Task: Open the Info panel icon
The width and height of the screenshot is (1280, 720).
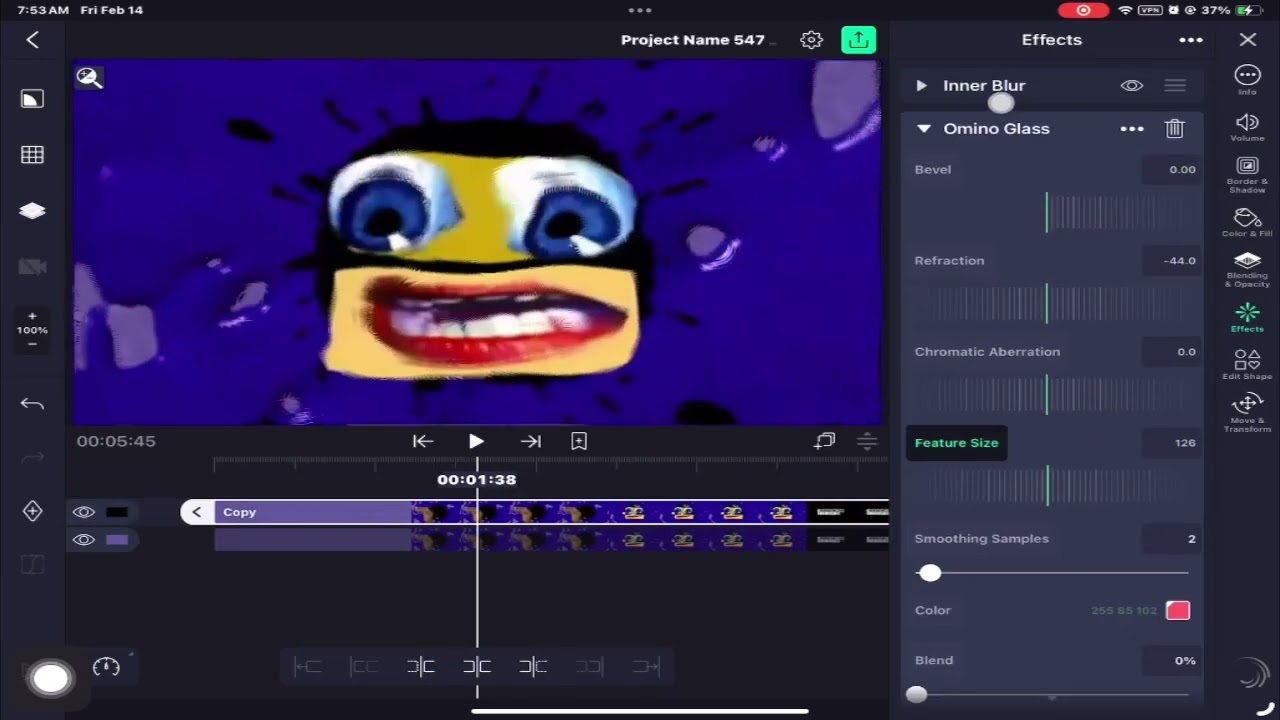Action: click(1247, 80)
